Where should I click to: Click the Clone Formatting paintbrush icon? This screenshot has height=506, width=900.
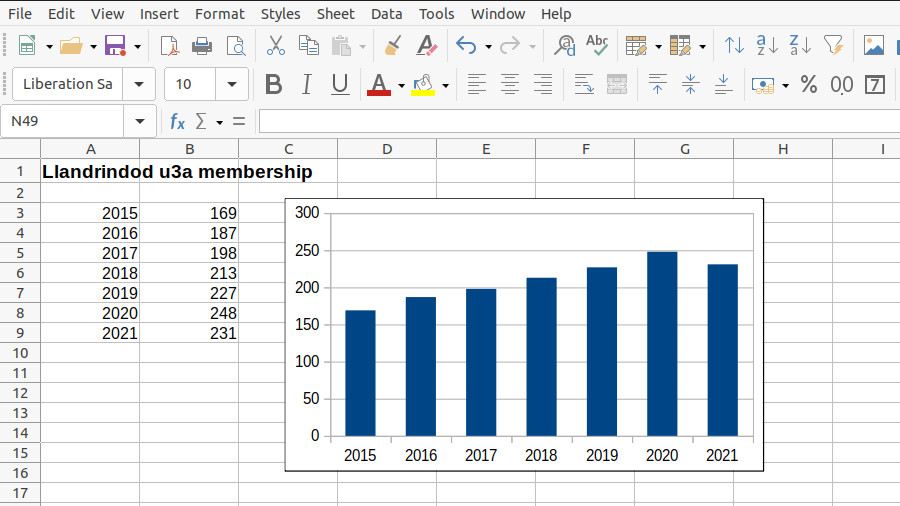pos(393,46)
